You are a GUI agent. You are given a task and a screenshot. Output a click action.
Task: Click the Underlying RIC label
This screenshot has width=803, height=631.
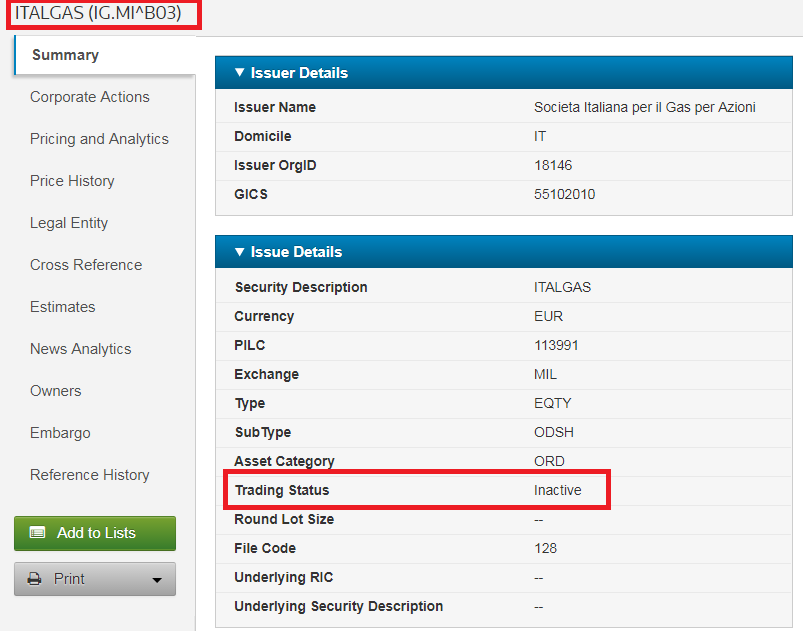click(283, 578)
